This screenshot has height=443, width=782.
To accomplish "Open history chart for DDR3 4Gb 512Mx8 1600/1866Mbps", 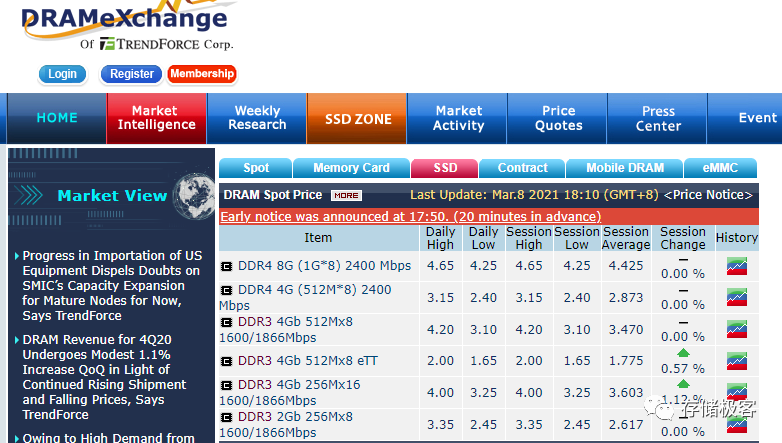I will click(x=737, y=329).
